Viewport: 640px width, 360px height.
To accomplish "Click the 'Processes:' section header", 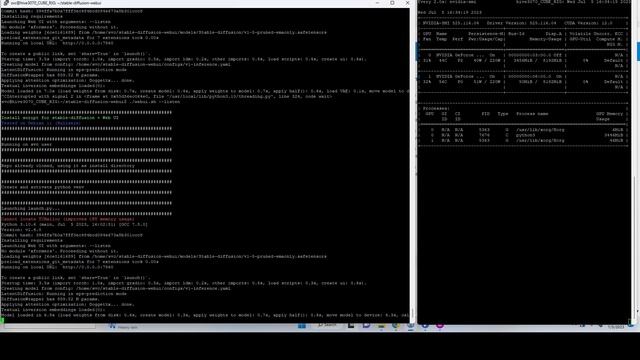I will pyautogui.click(x=436, y=109).
